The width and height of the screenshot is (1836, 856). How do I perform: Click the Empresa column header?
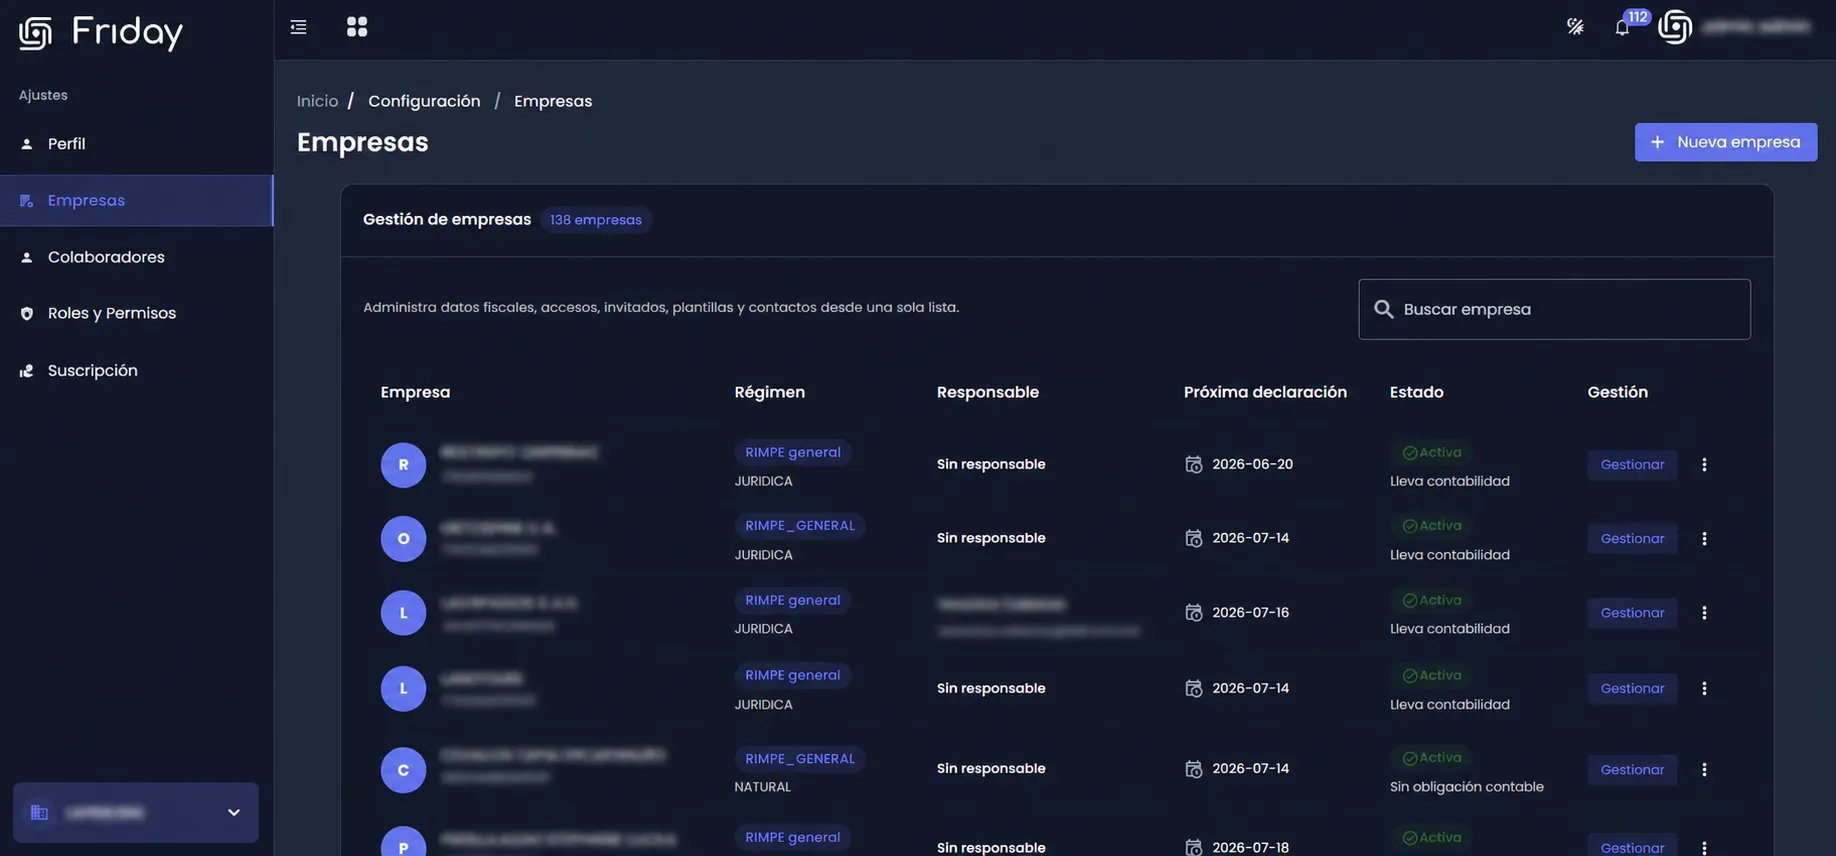click(x=415, y=392)
